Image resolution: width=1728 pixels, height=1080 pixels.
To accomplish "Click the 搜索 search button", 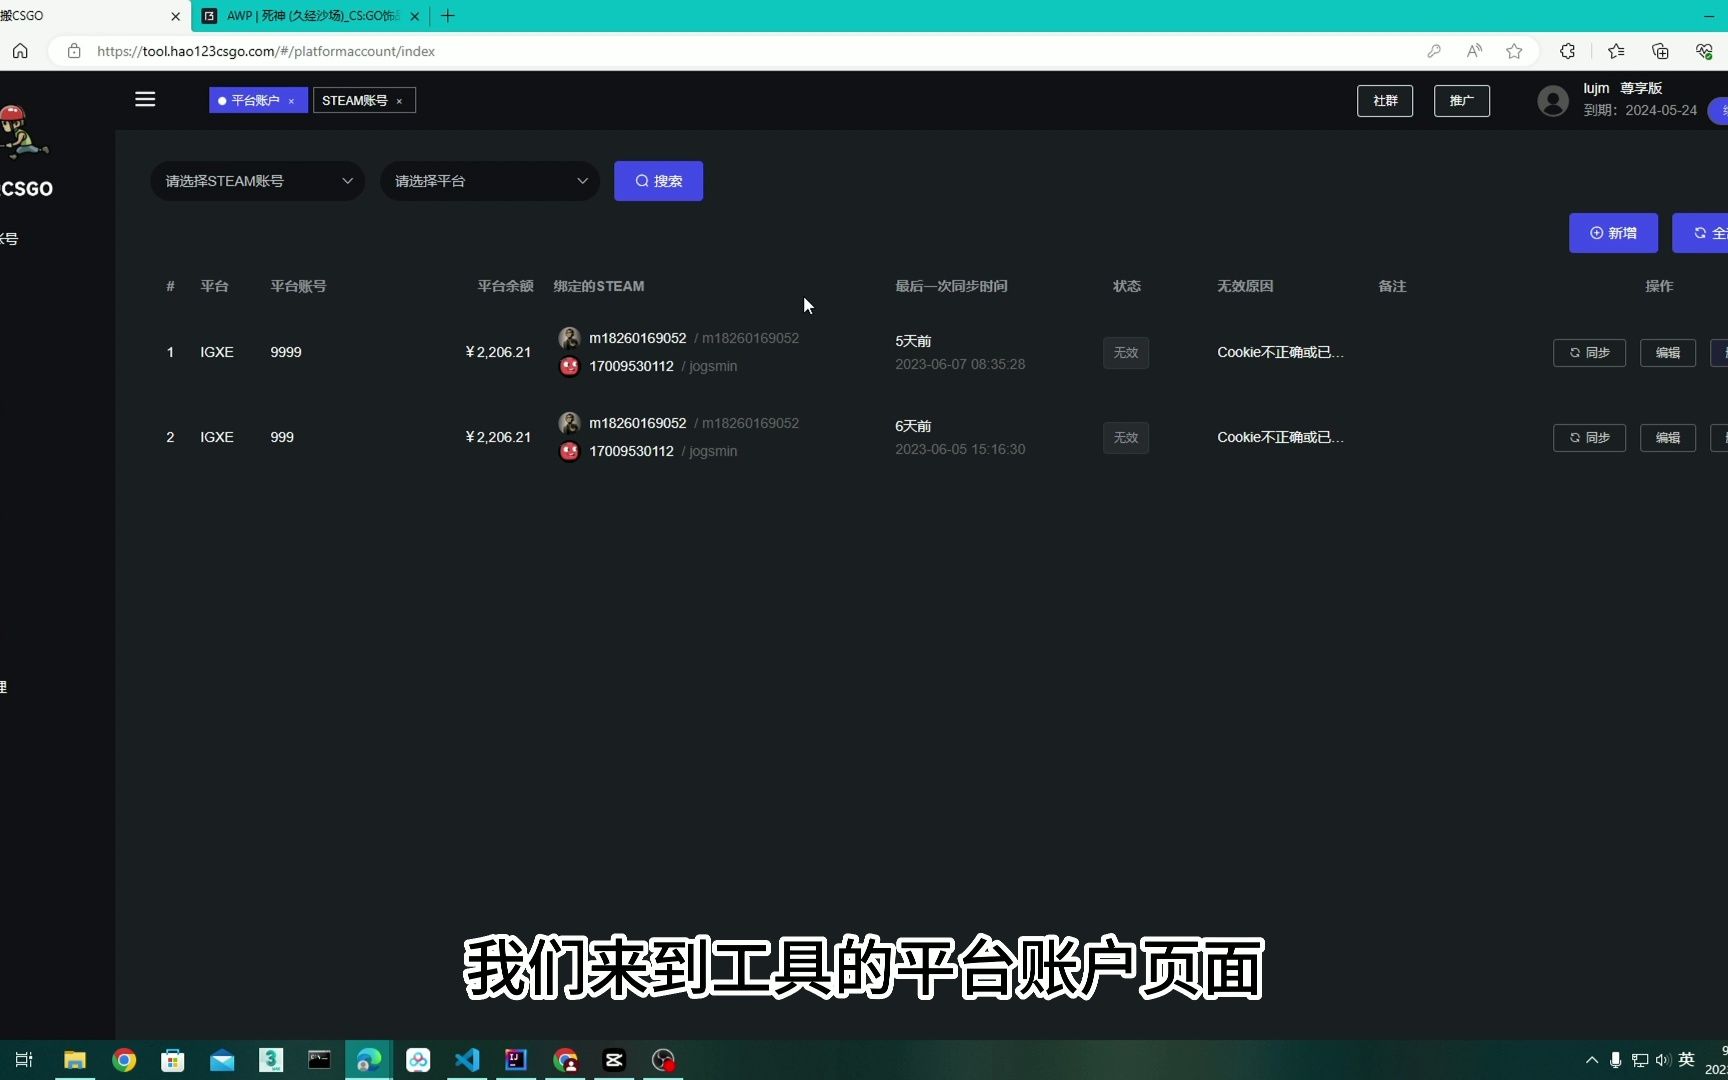I will click(x=658, y=181).
